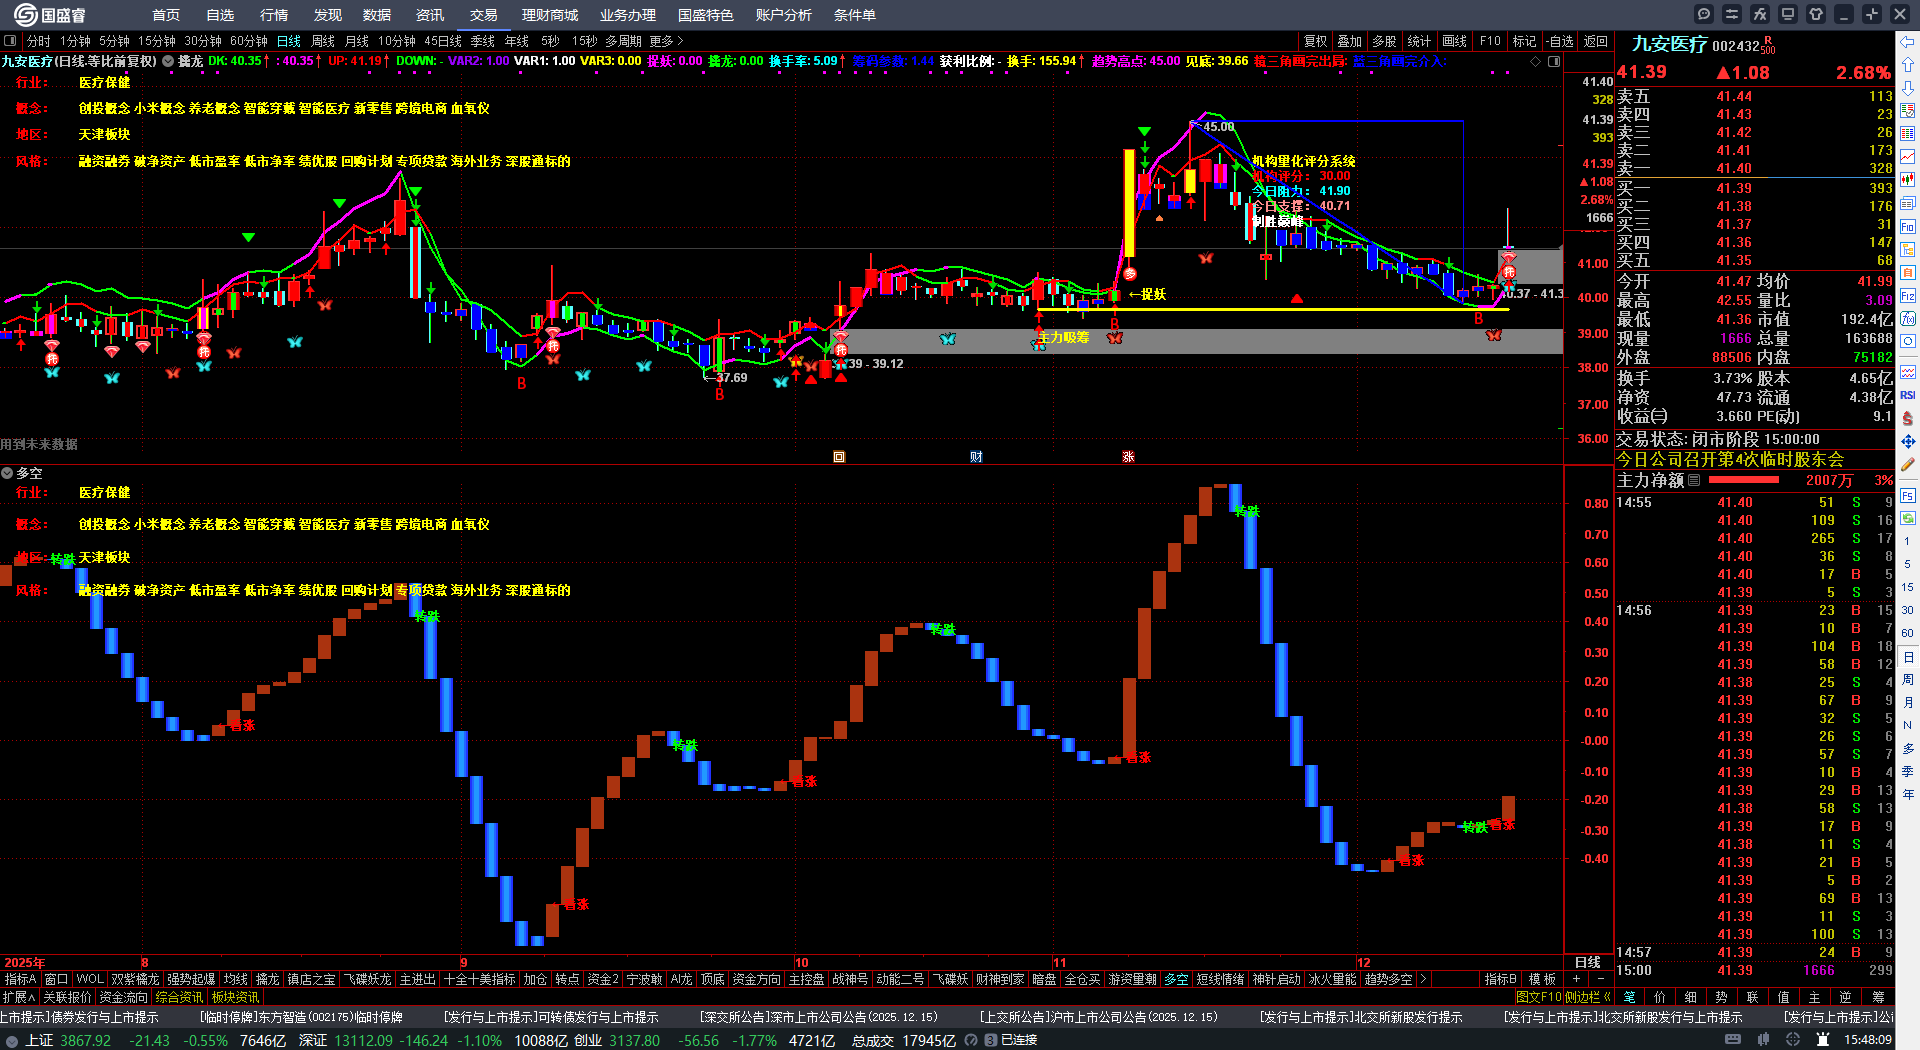
Task: Open the fx formula manager icon
Action: [1760, 14]
